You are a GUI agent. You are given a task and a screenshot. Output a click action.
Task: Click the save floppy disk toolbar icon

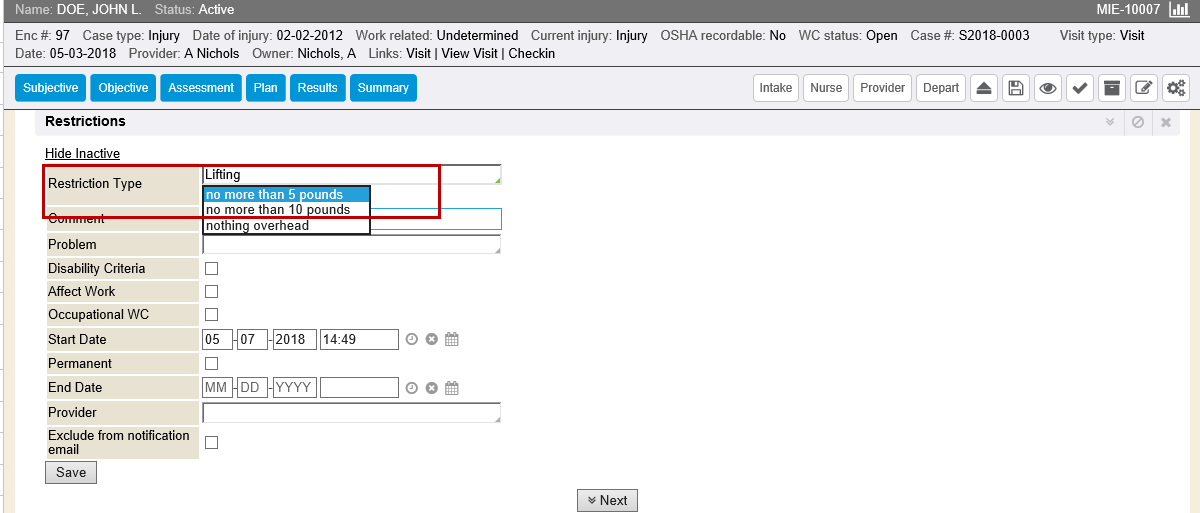[1015, 88]
